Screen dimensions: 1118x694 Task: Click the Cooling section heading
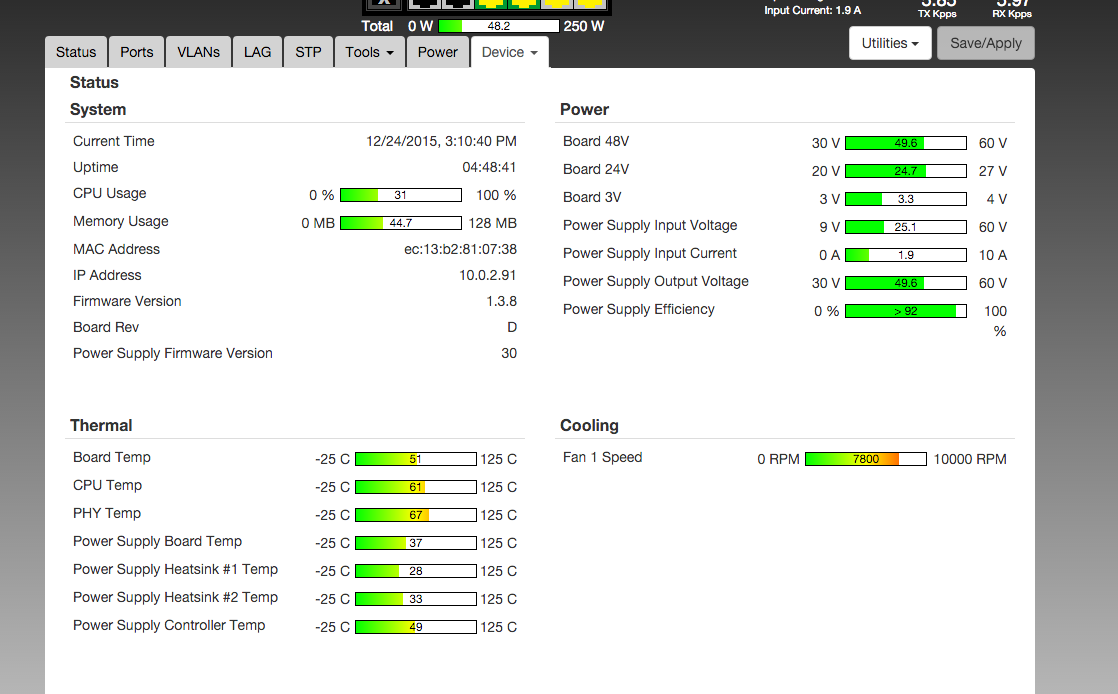pyautogui.click(x=589, y=426)
